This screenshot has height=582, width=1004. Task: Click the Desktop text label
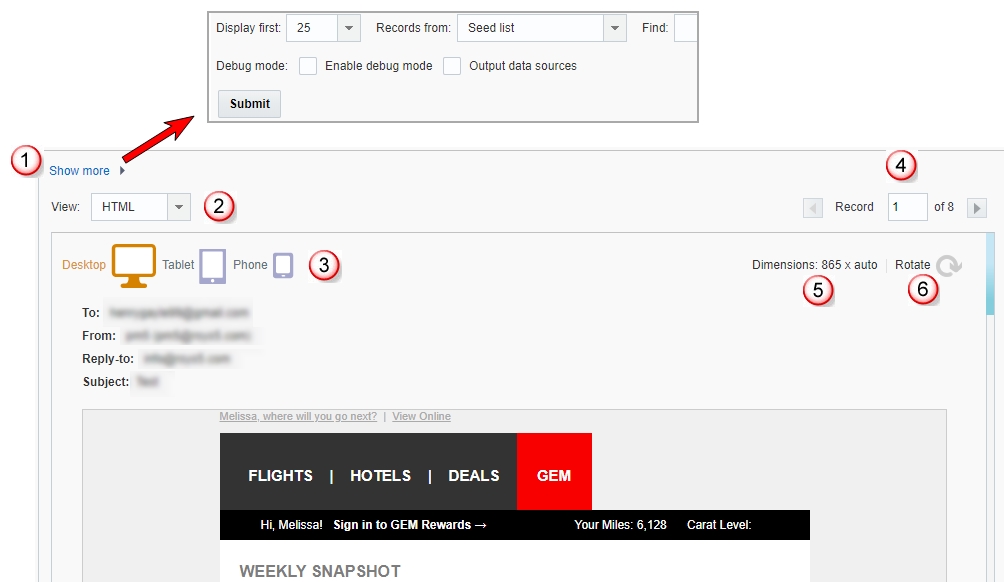[84, 265]
